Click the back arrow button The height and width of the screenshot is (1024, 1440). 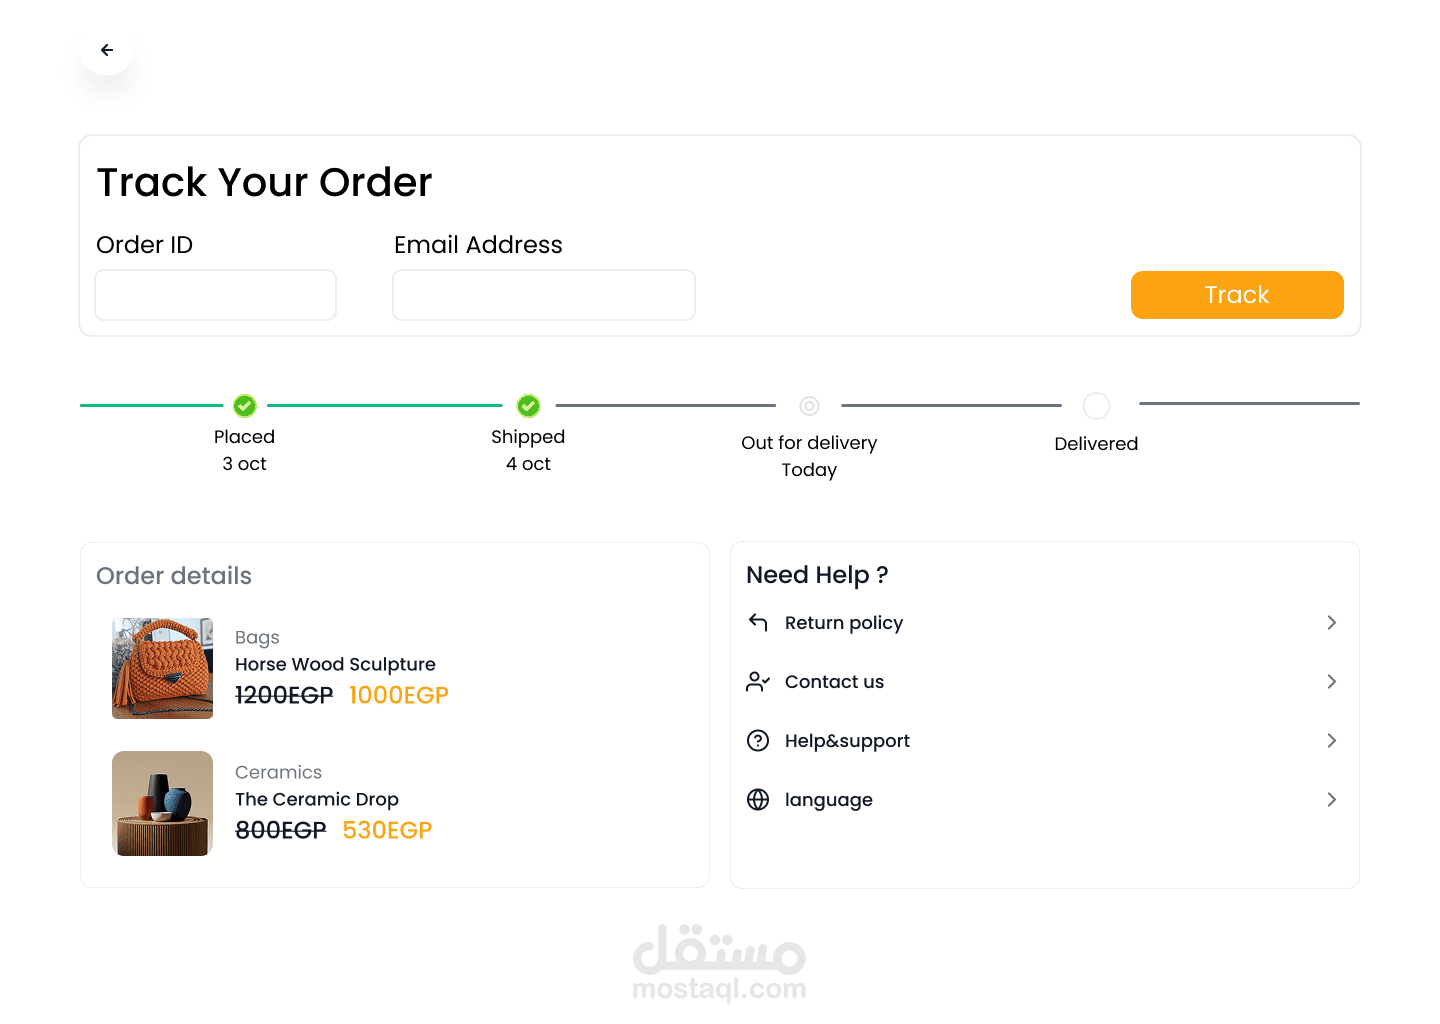107,50
